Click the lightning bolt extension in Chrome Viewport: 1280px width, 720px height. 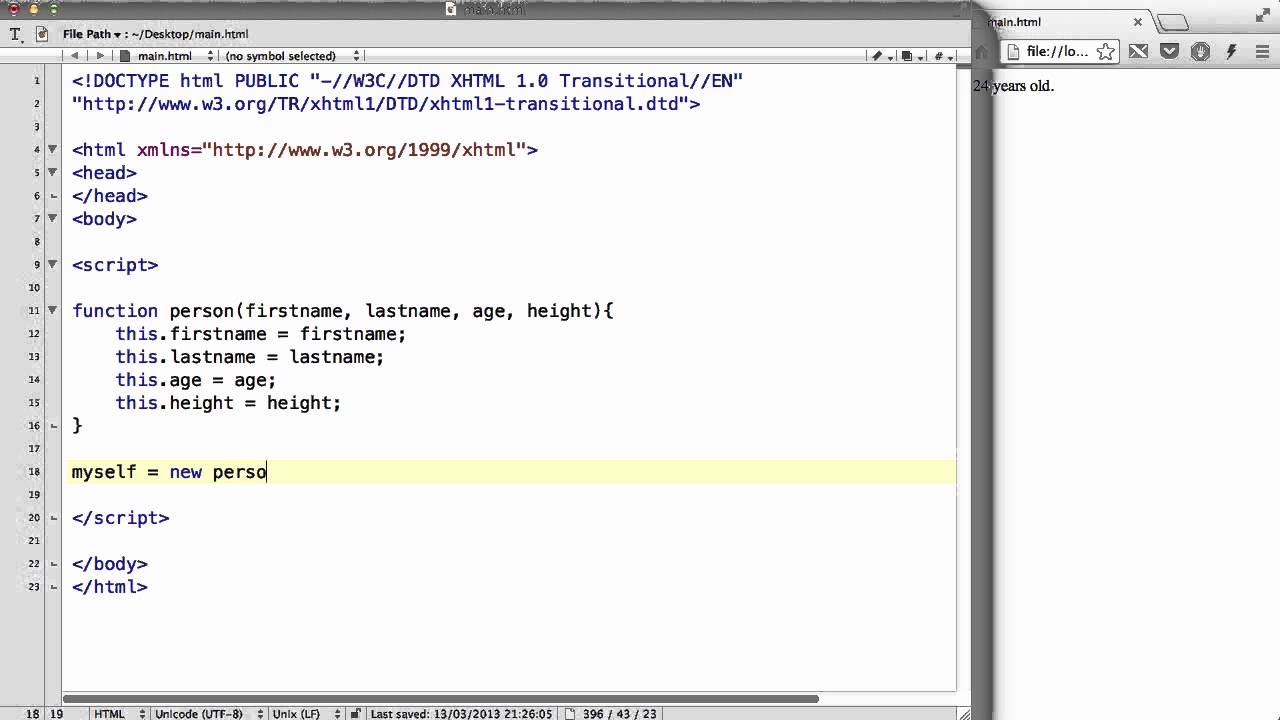click(x=1231, y=52)
